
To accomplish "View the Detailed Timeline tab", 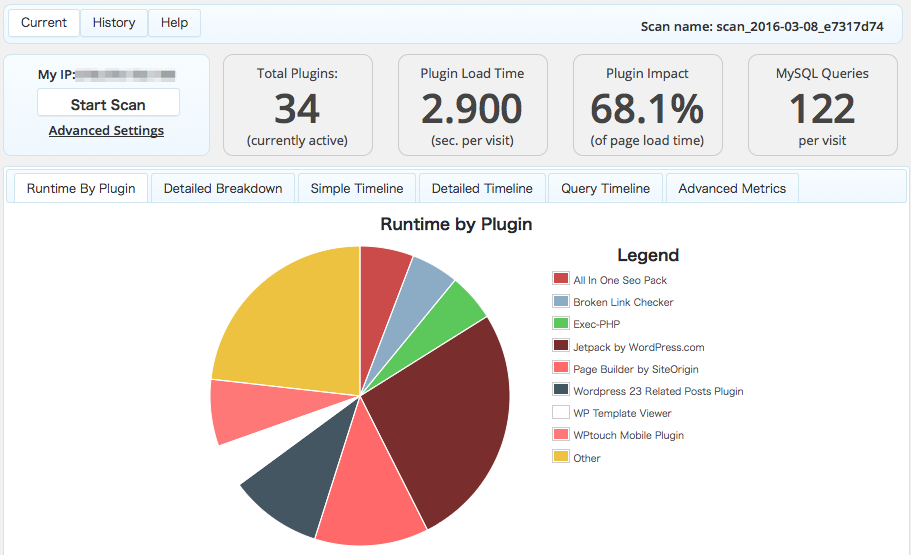I will click(482, 188).
